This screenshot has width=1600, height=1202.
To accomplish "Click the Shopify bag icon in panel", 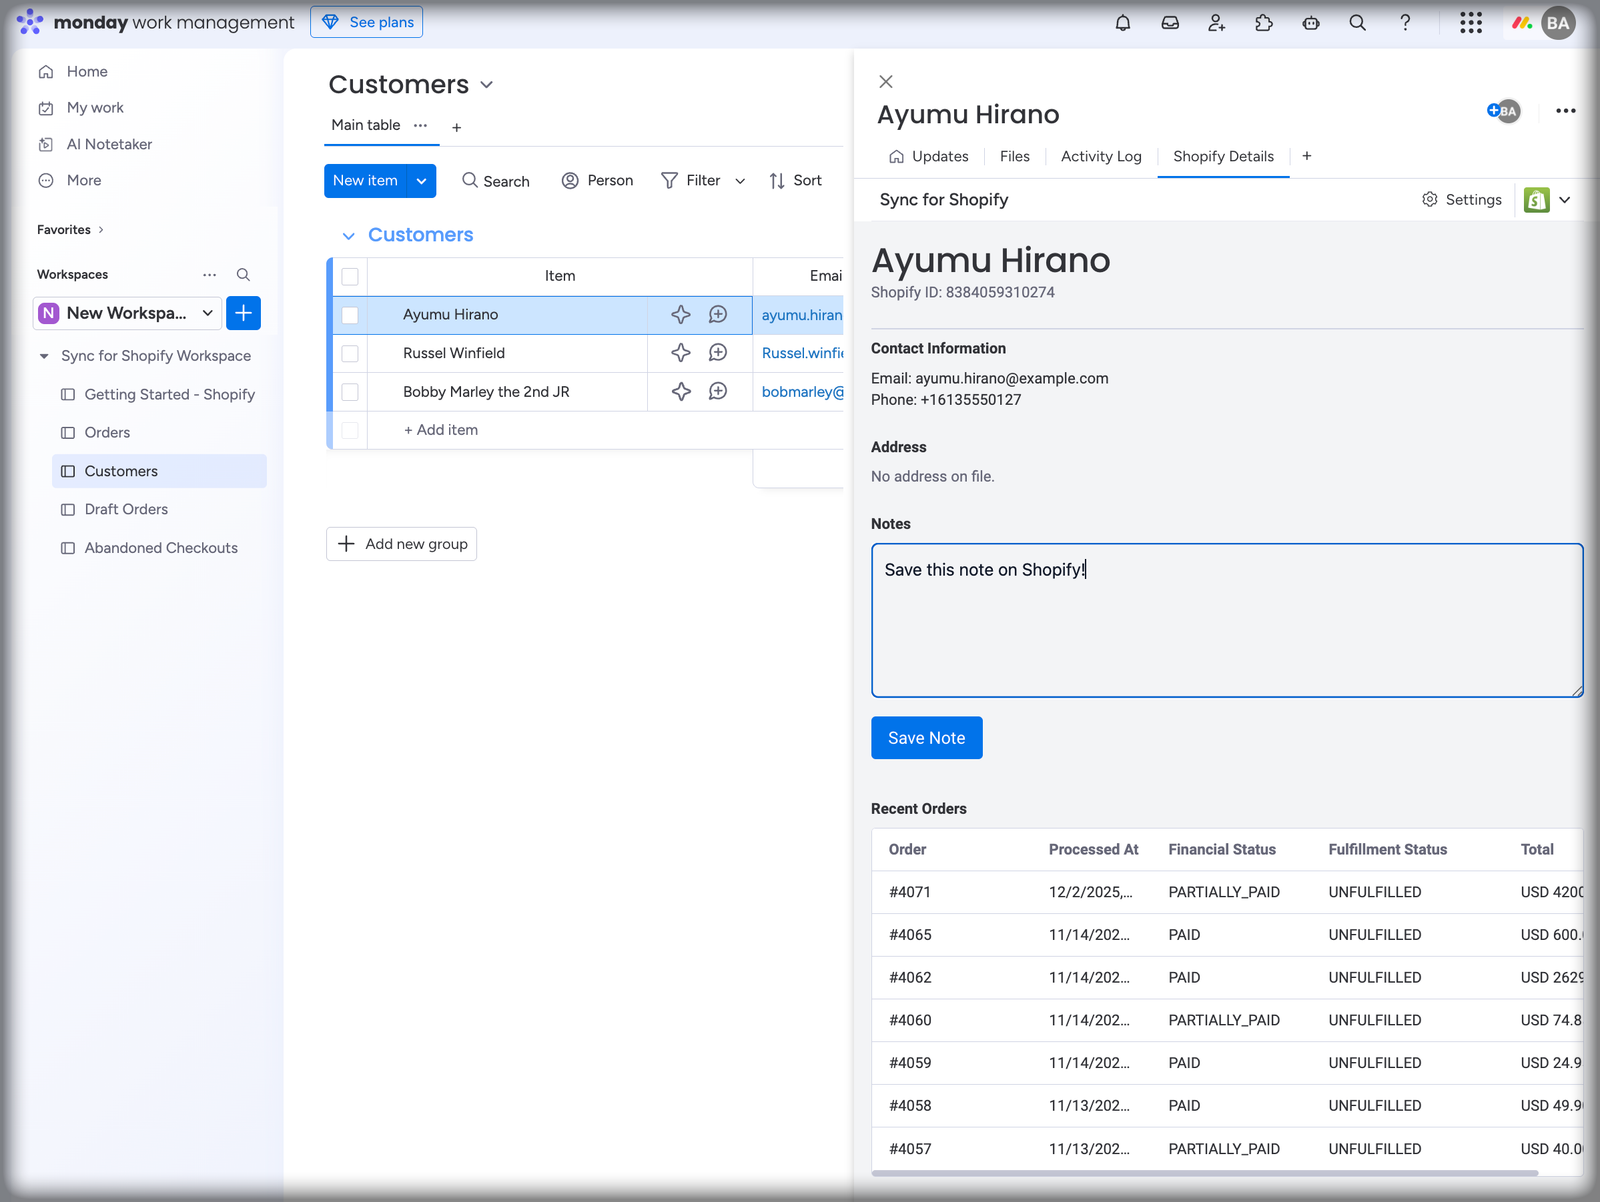I will (x=1536, y=200).
